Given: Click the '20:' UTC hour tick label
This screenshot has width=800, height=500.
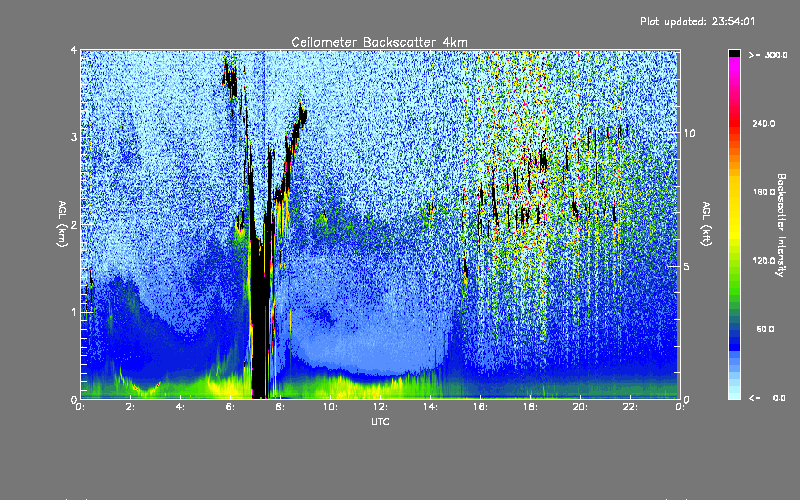Looking at the screenshot, I should tap(580, 407).
